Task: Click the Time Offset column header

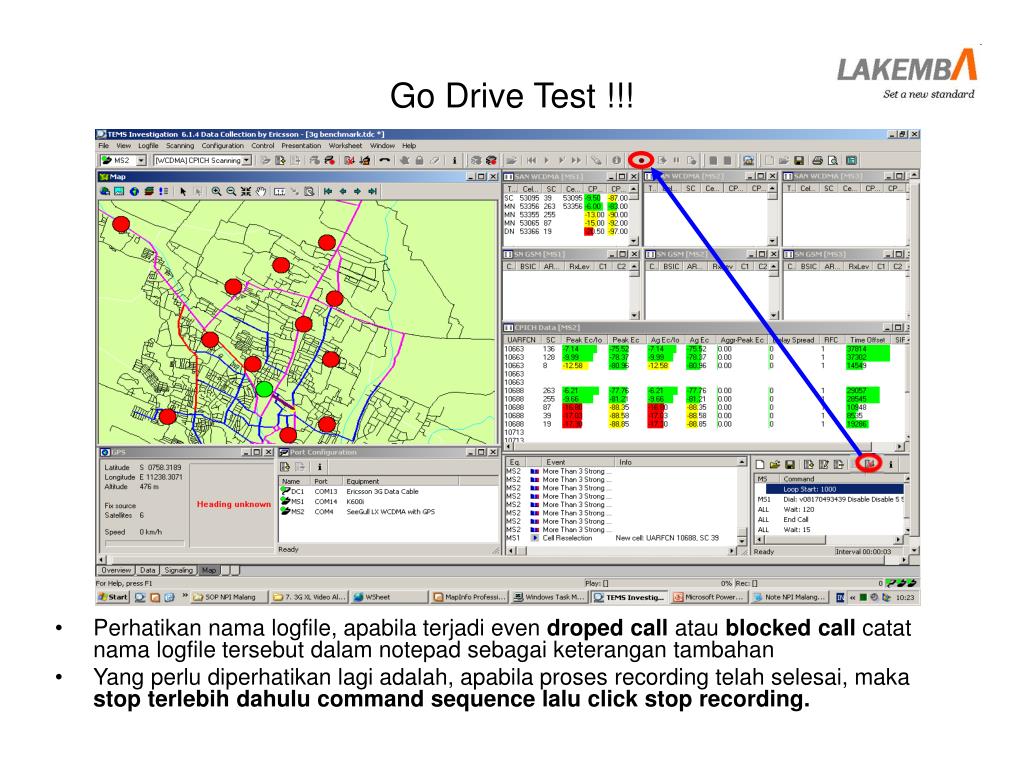Action: tap(867, 340)
